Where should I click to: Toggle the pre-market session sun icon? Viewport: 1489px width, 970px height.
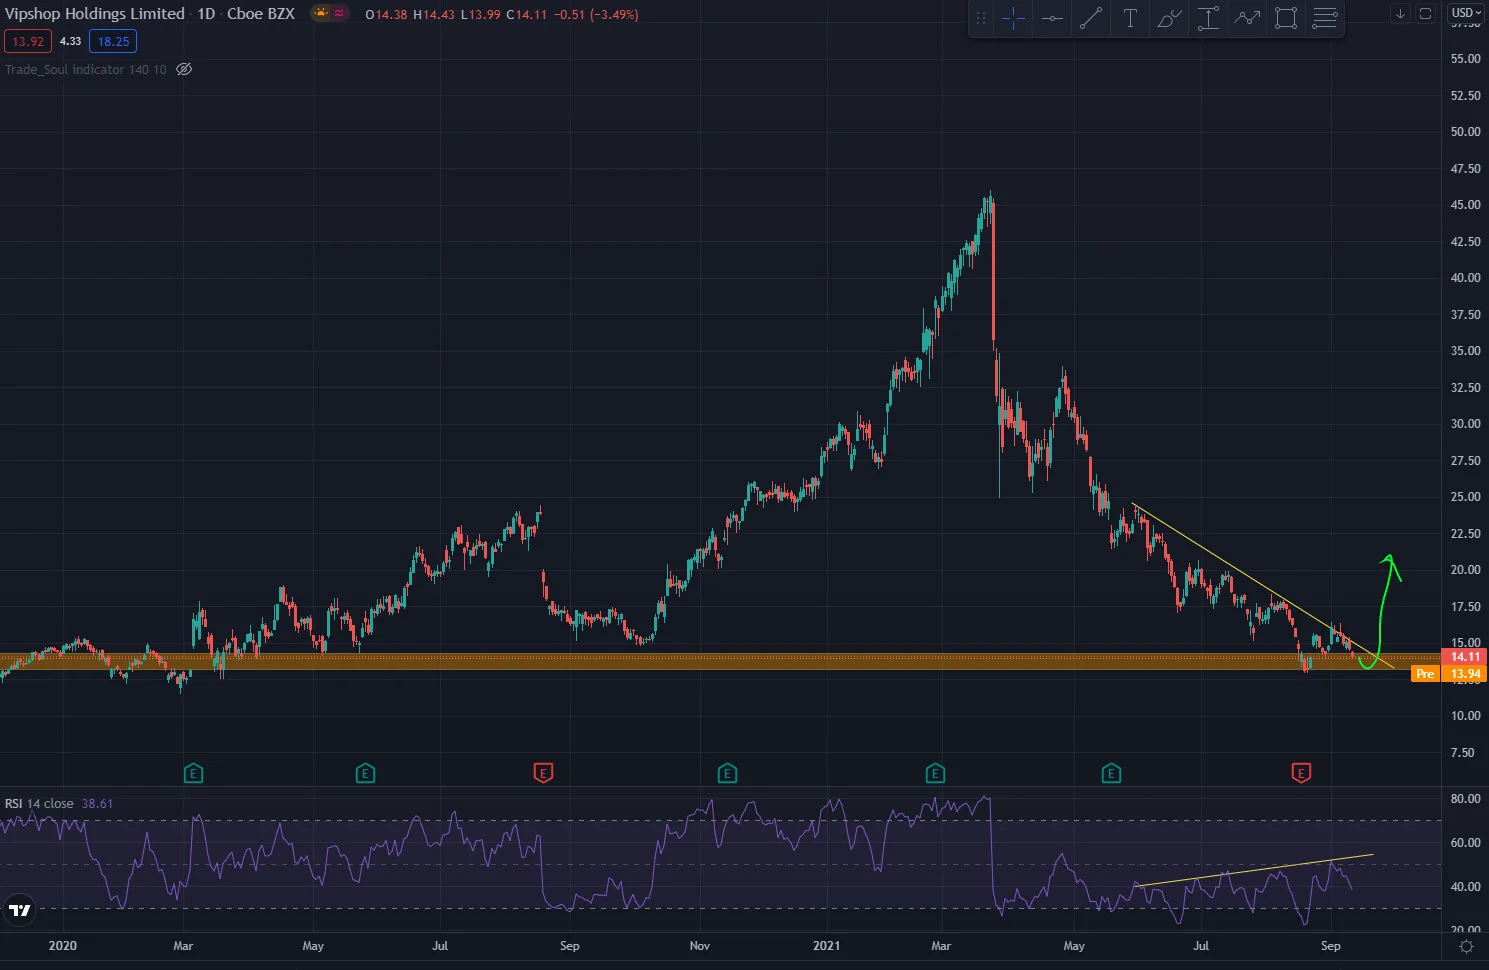pos(321,14)
